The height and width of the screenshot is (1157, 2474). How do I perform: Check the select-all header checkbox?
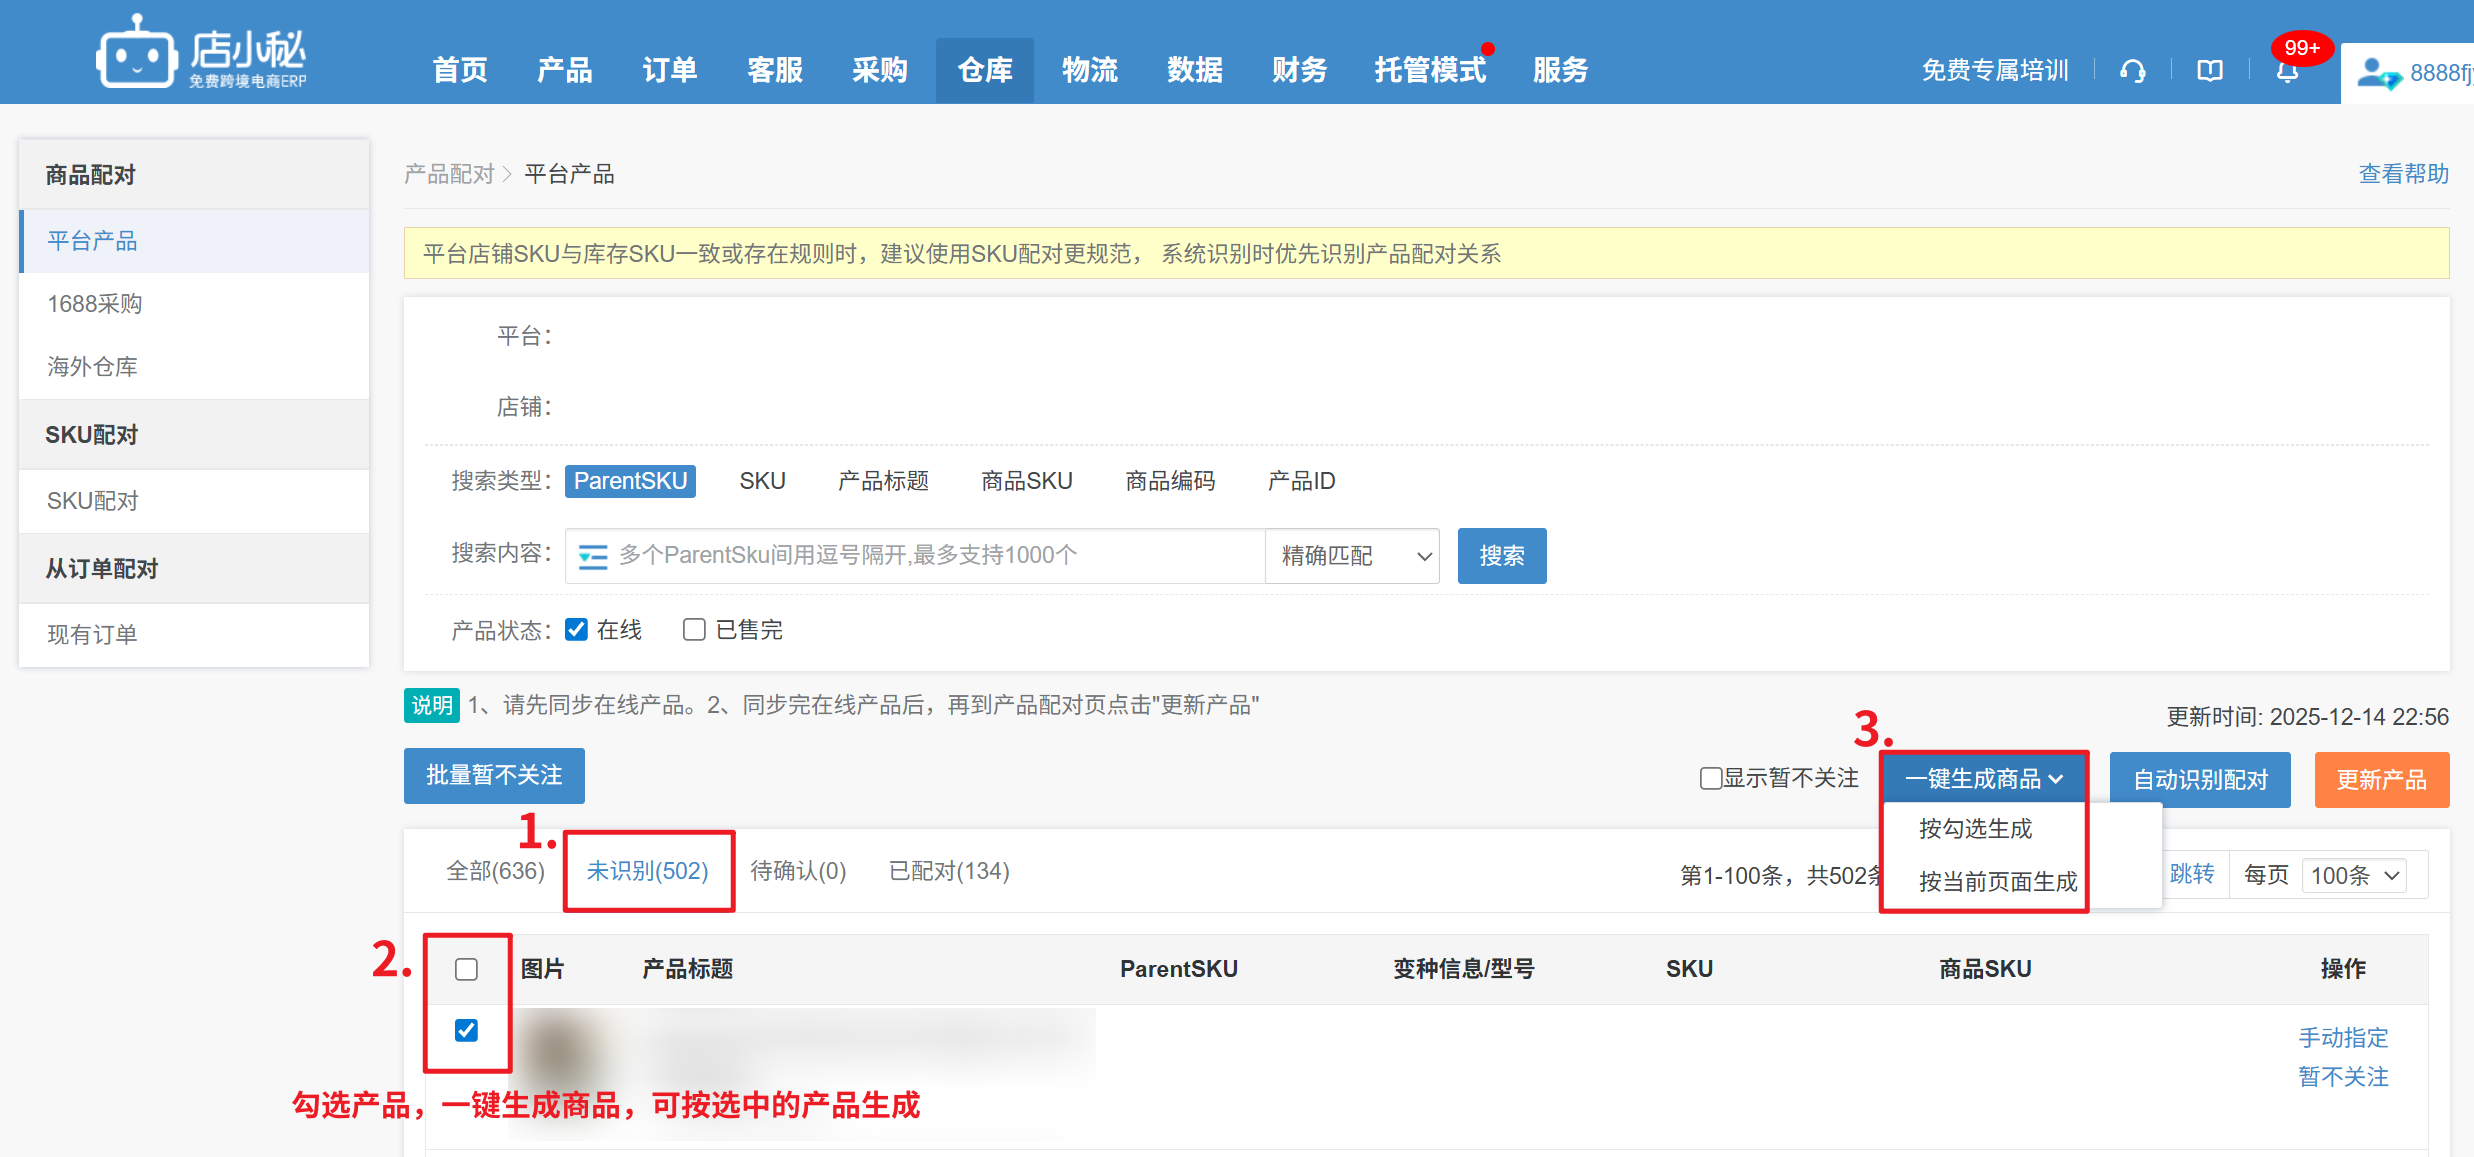click(x=466, y=969)
